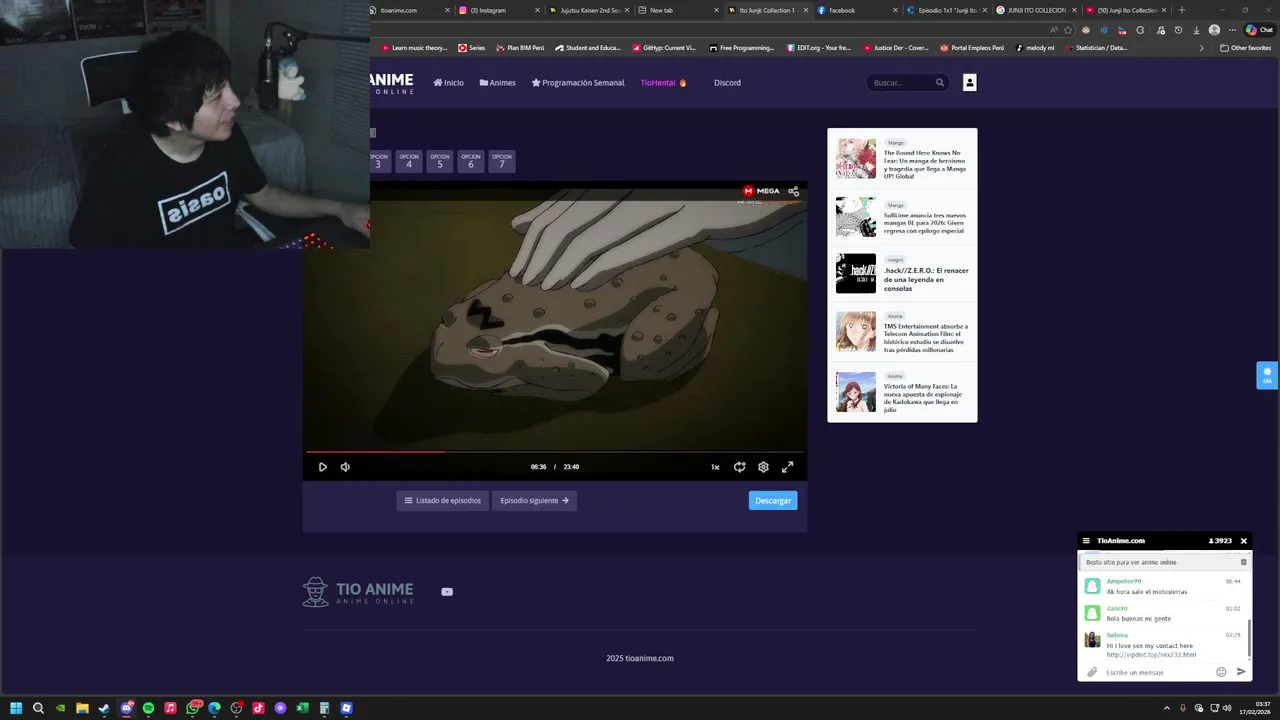Screen dimensions: 1280x720
Task: Select video server Opción 4
Action: point(409,161)
